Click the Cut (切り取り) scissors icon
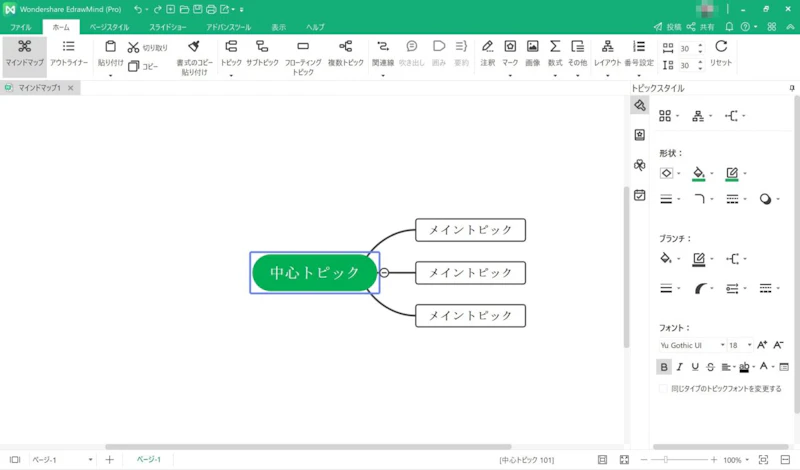Image resolution: width=800 pixels, height=470 pixels. [133, 47]
